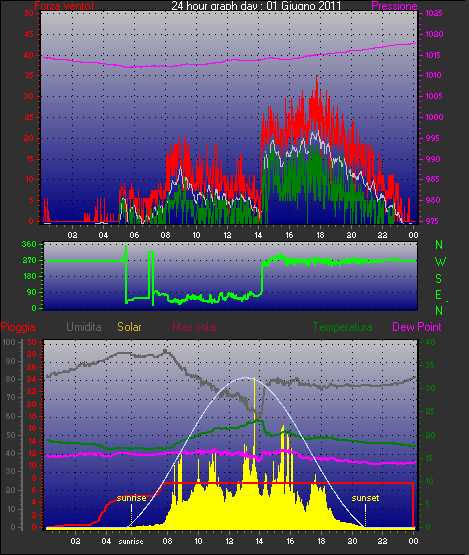Click the green 'Temperatura' legend label
Image resolution: width=469 pixels, height=555 pixels.
pyautogui.click(x=342, y=327)
